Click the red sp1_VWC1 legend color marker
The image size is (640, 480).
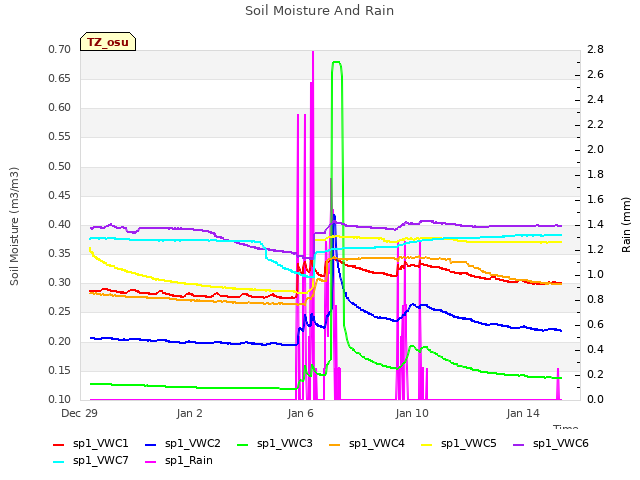(x=59, y=444)
